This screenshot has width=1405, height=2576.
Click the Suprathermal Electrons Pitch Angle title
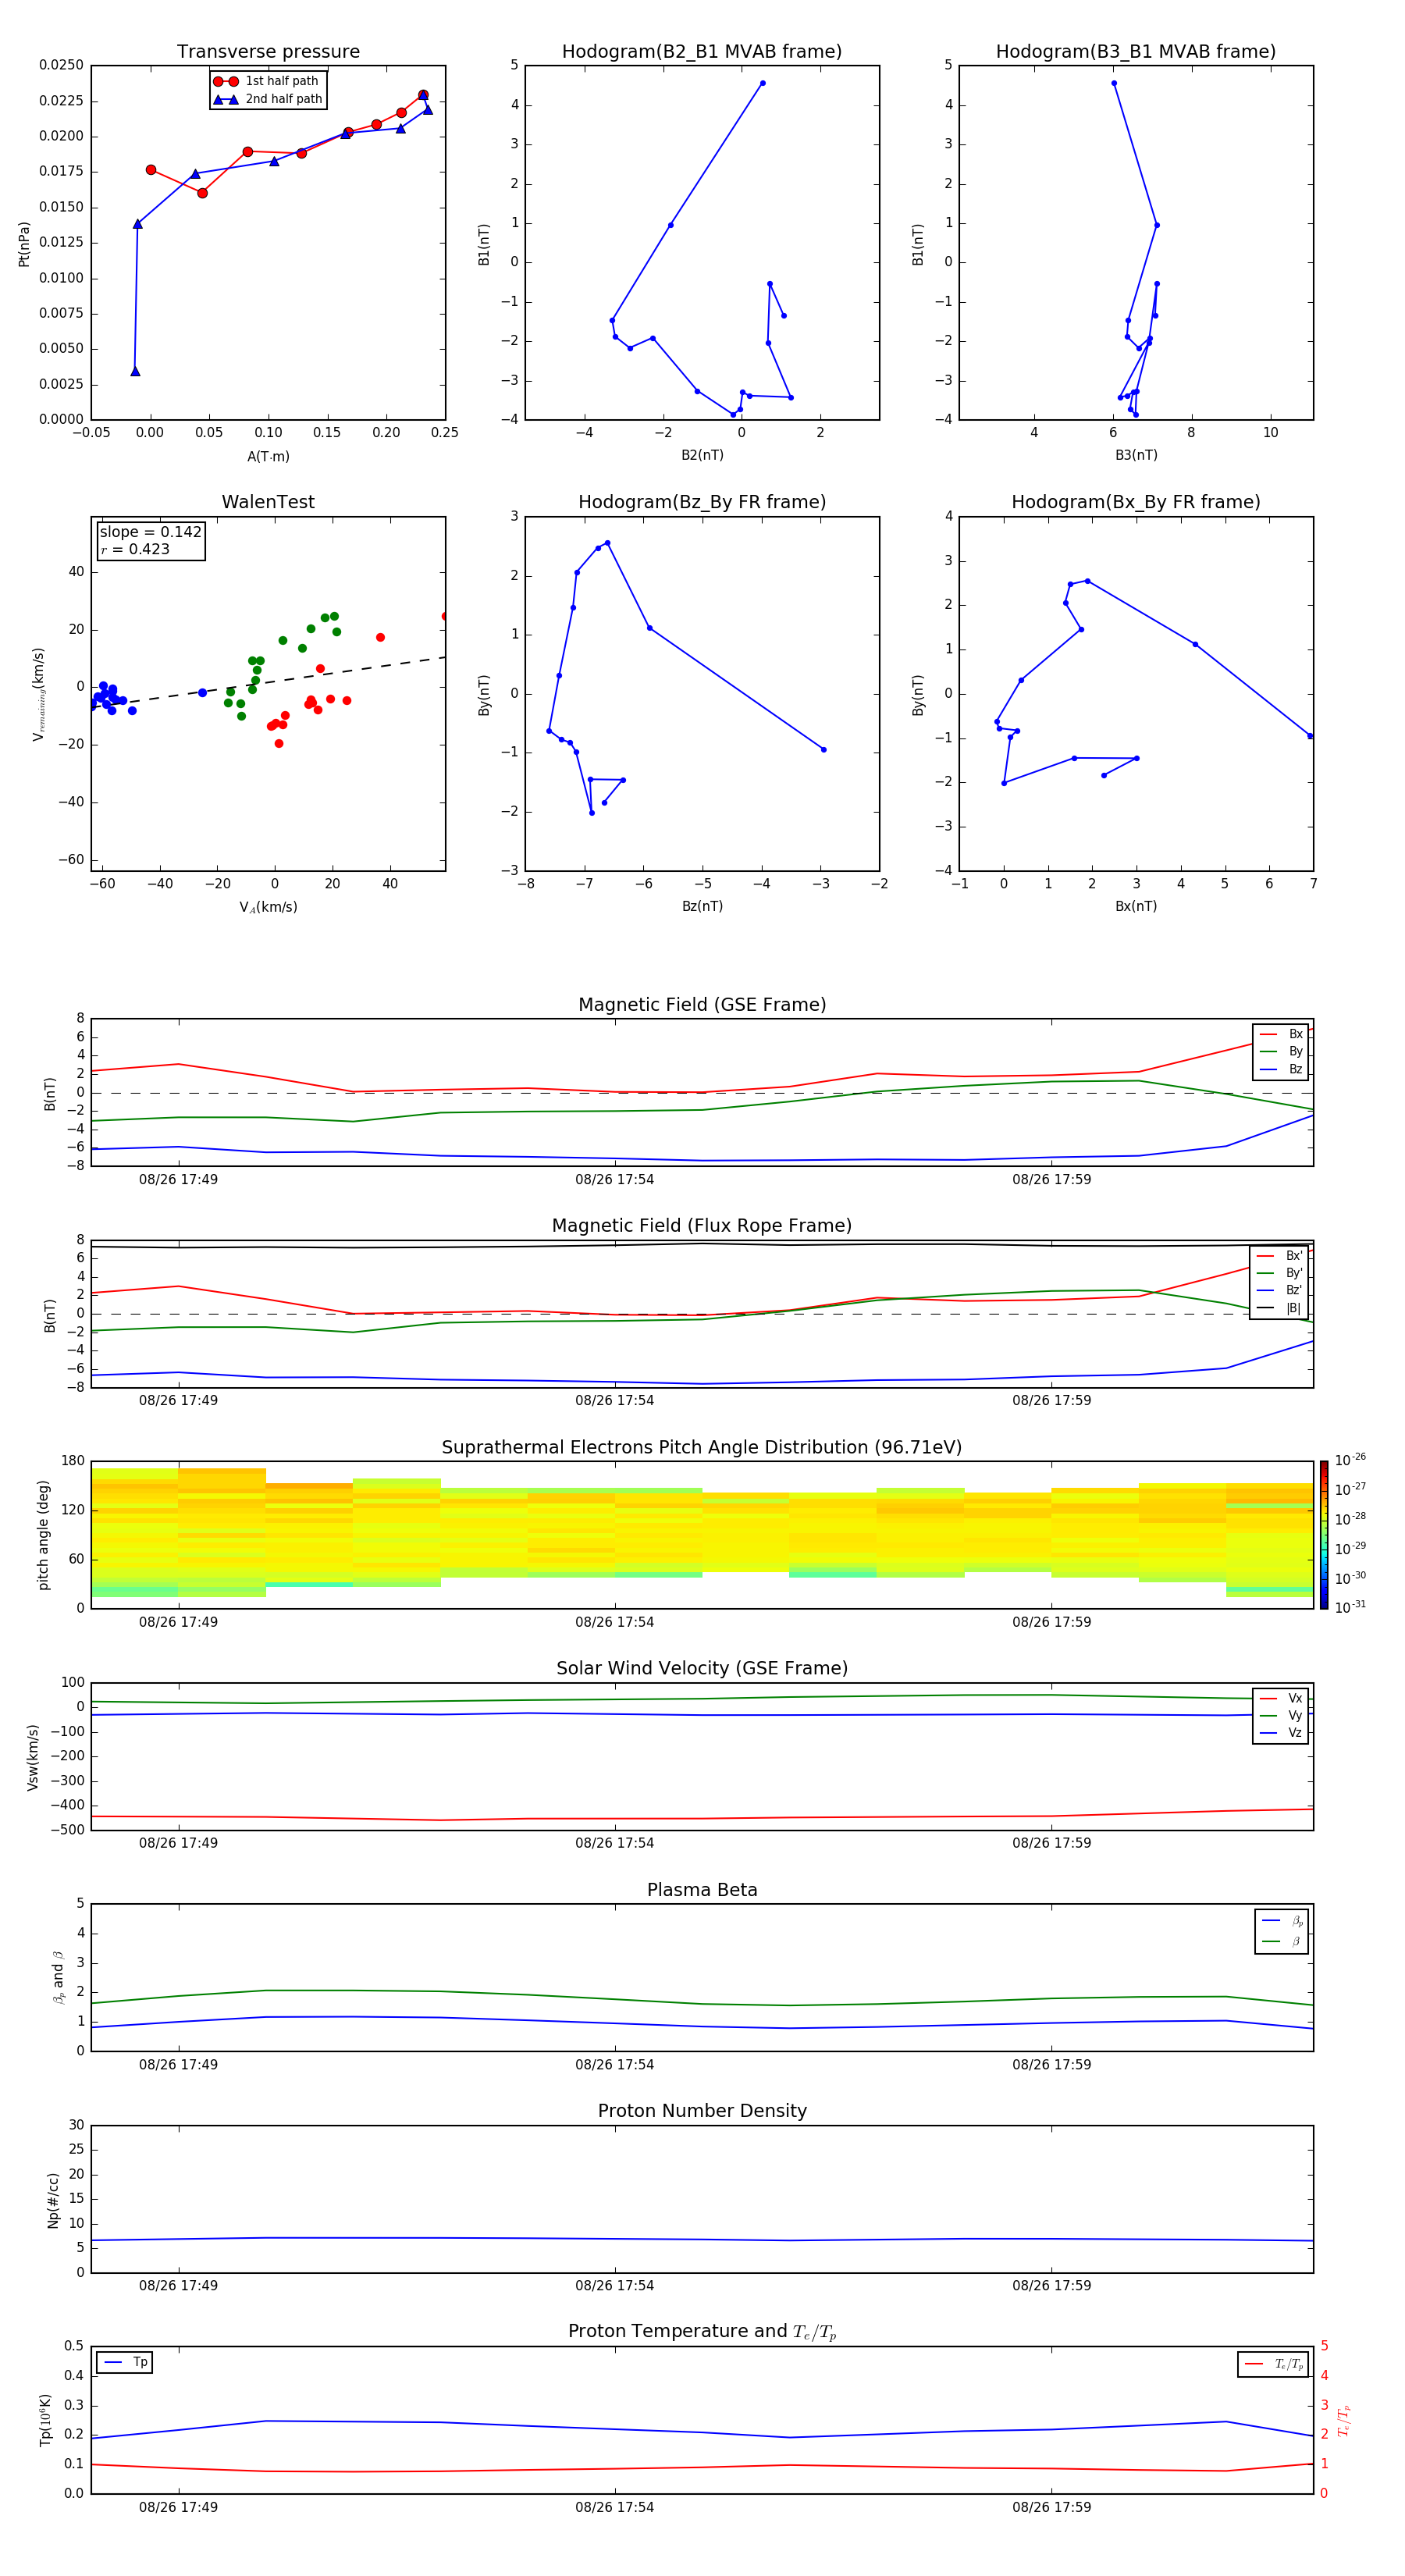tap(702, 1448)
